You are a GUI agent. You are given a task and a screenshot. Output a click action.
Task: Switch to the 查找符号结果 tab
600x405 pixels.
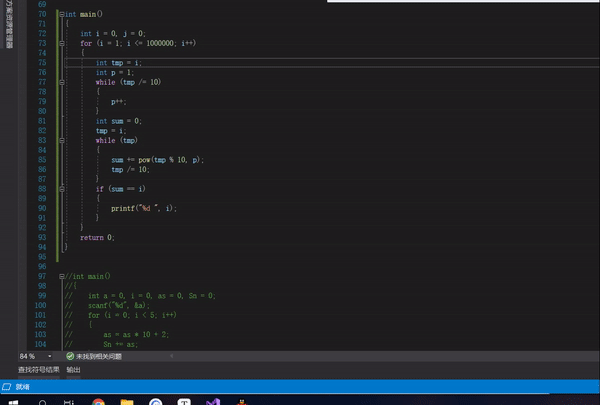click(39, 370)
